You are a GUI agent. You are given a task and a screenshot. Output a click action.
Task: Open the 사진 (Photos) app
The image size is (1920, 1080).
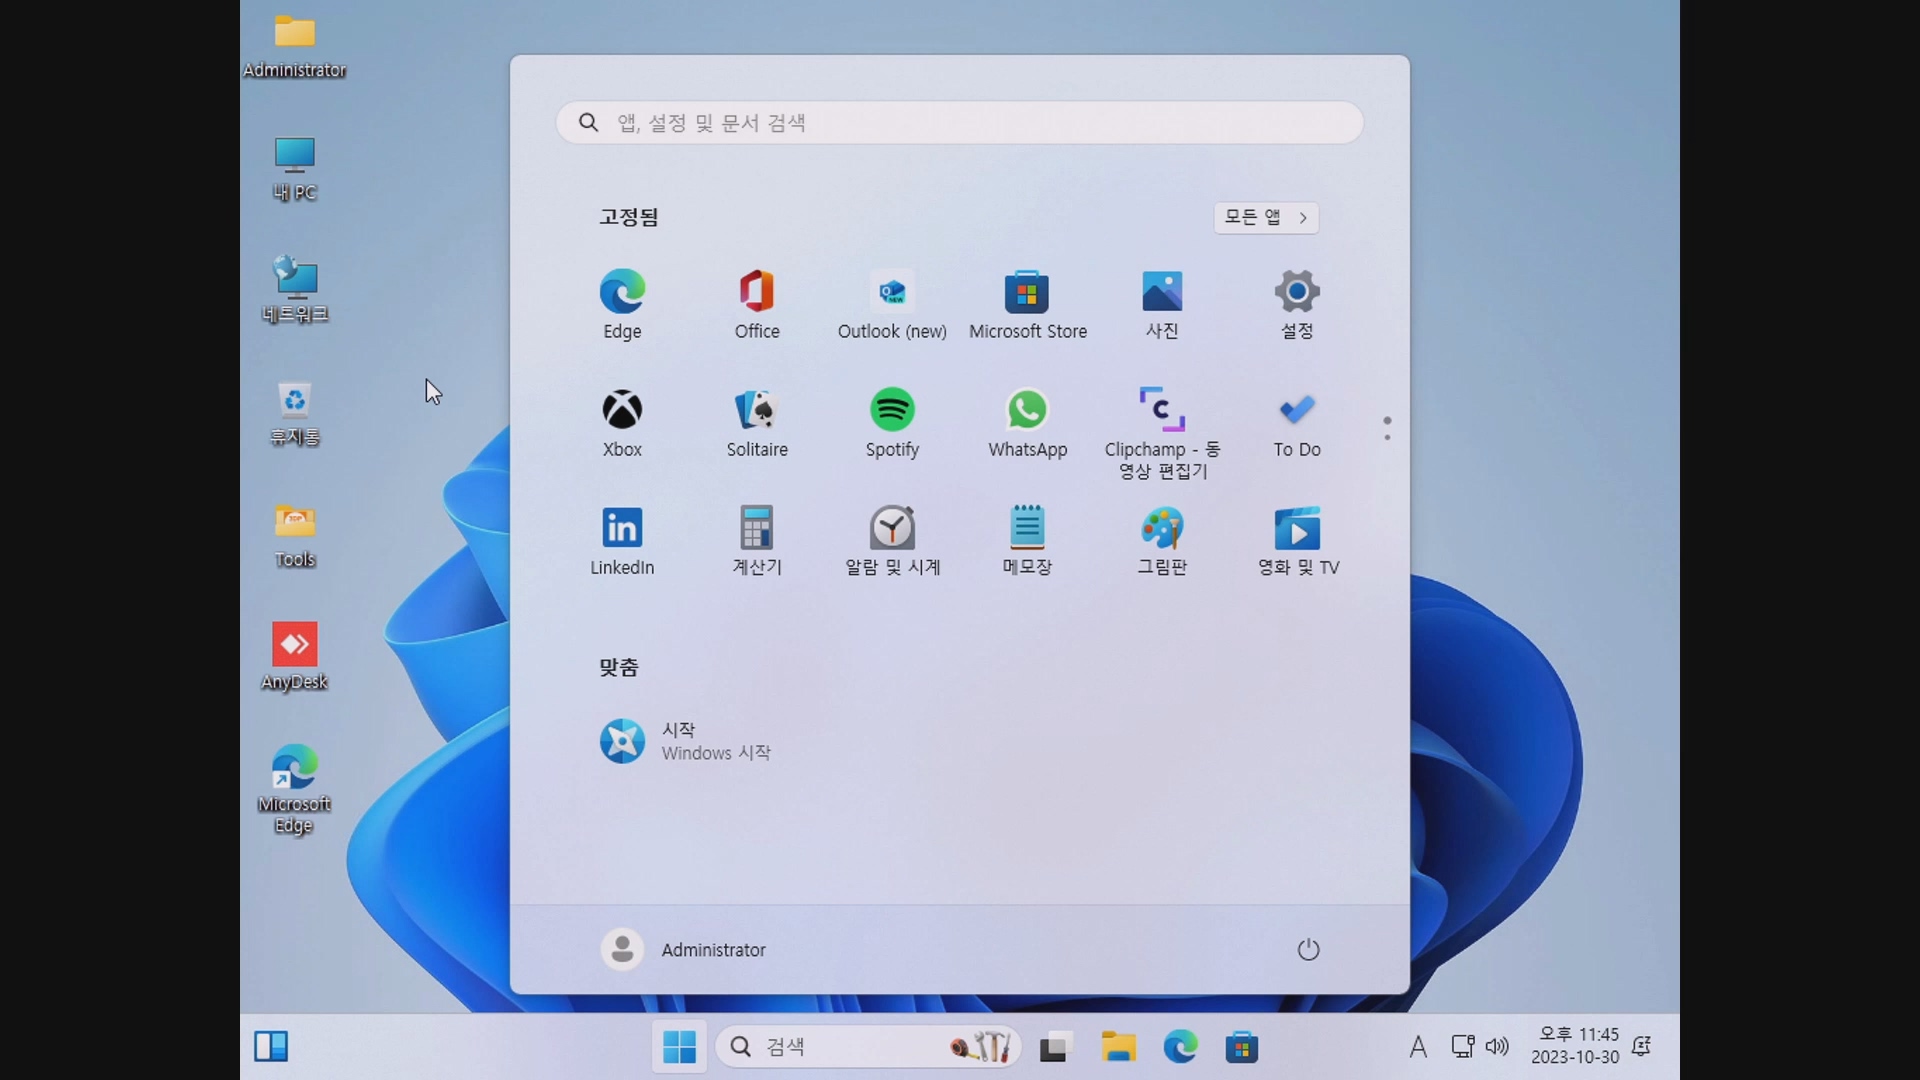pyautogui.click(x=1162, y=304)
